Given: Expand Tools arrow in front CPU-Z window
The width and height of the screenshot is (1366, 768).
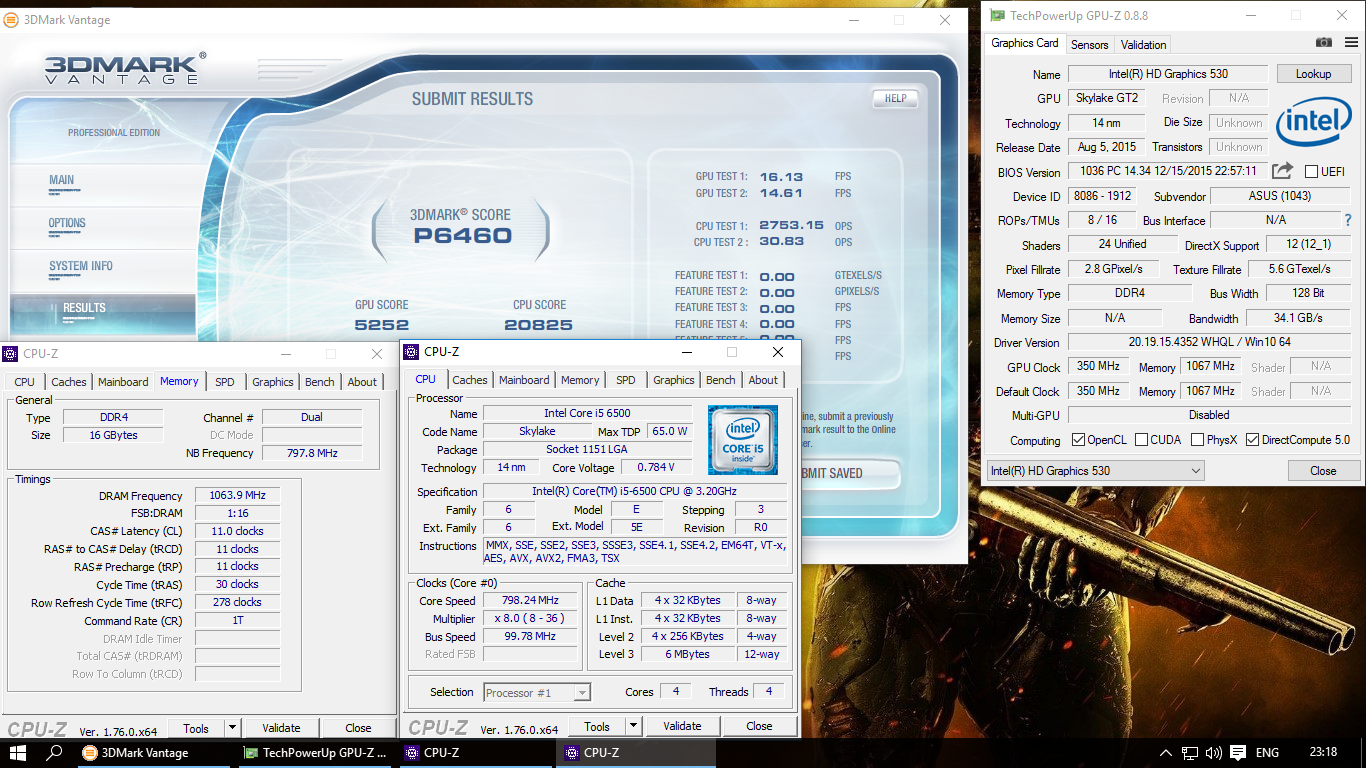Looking at the screenshot, I should [633, 727].
